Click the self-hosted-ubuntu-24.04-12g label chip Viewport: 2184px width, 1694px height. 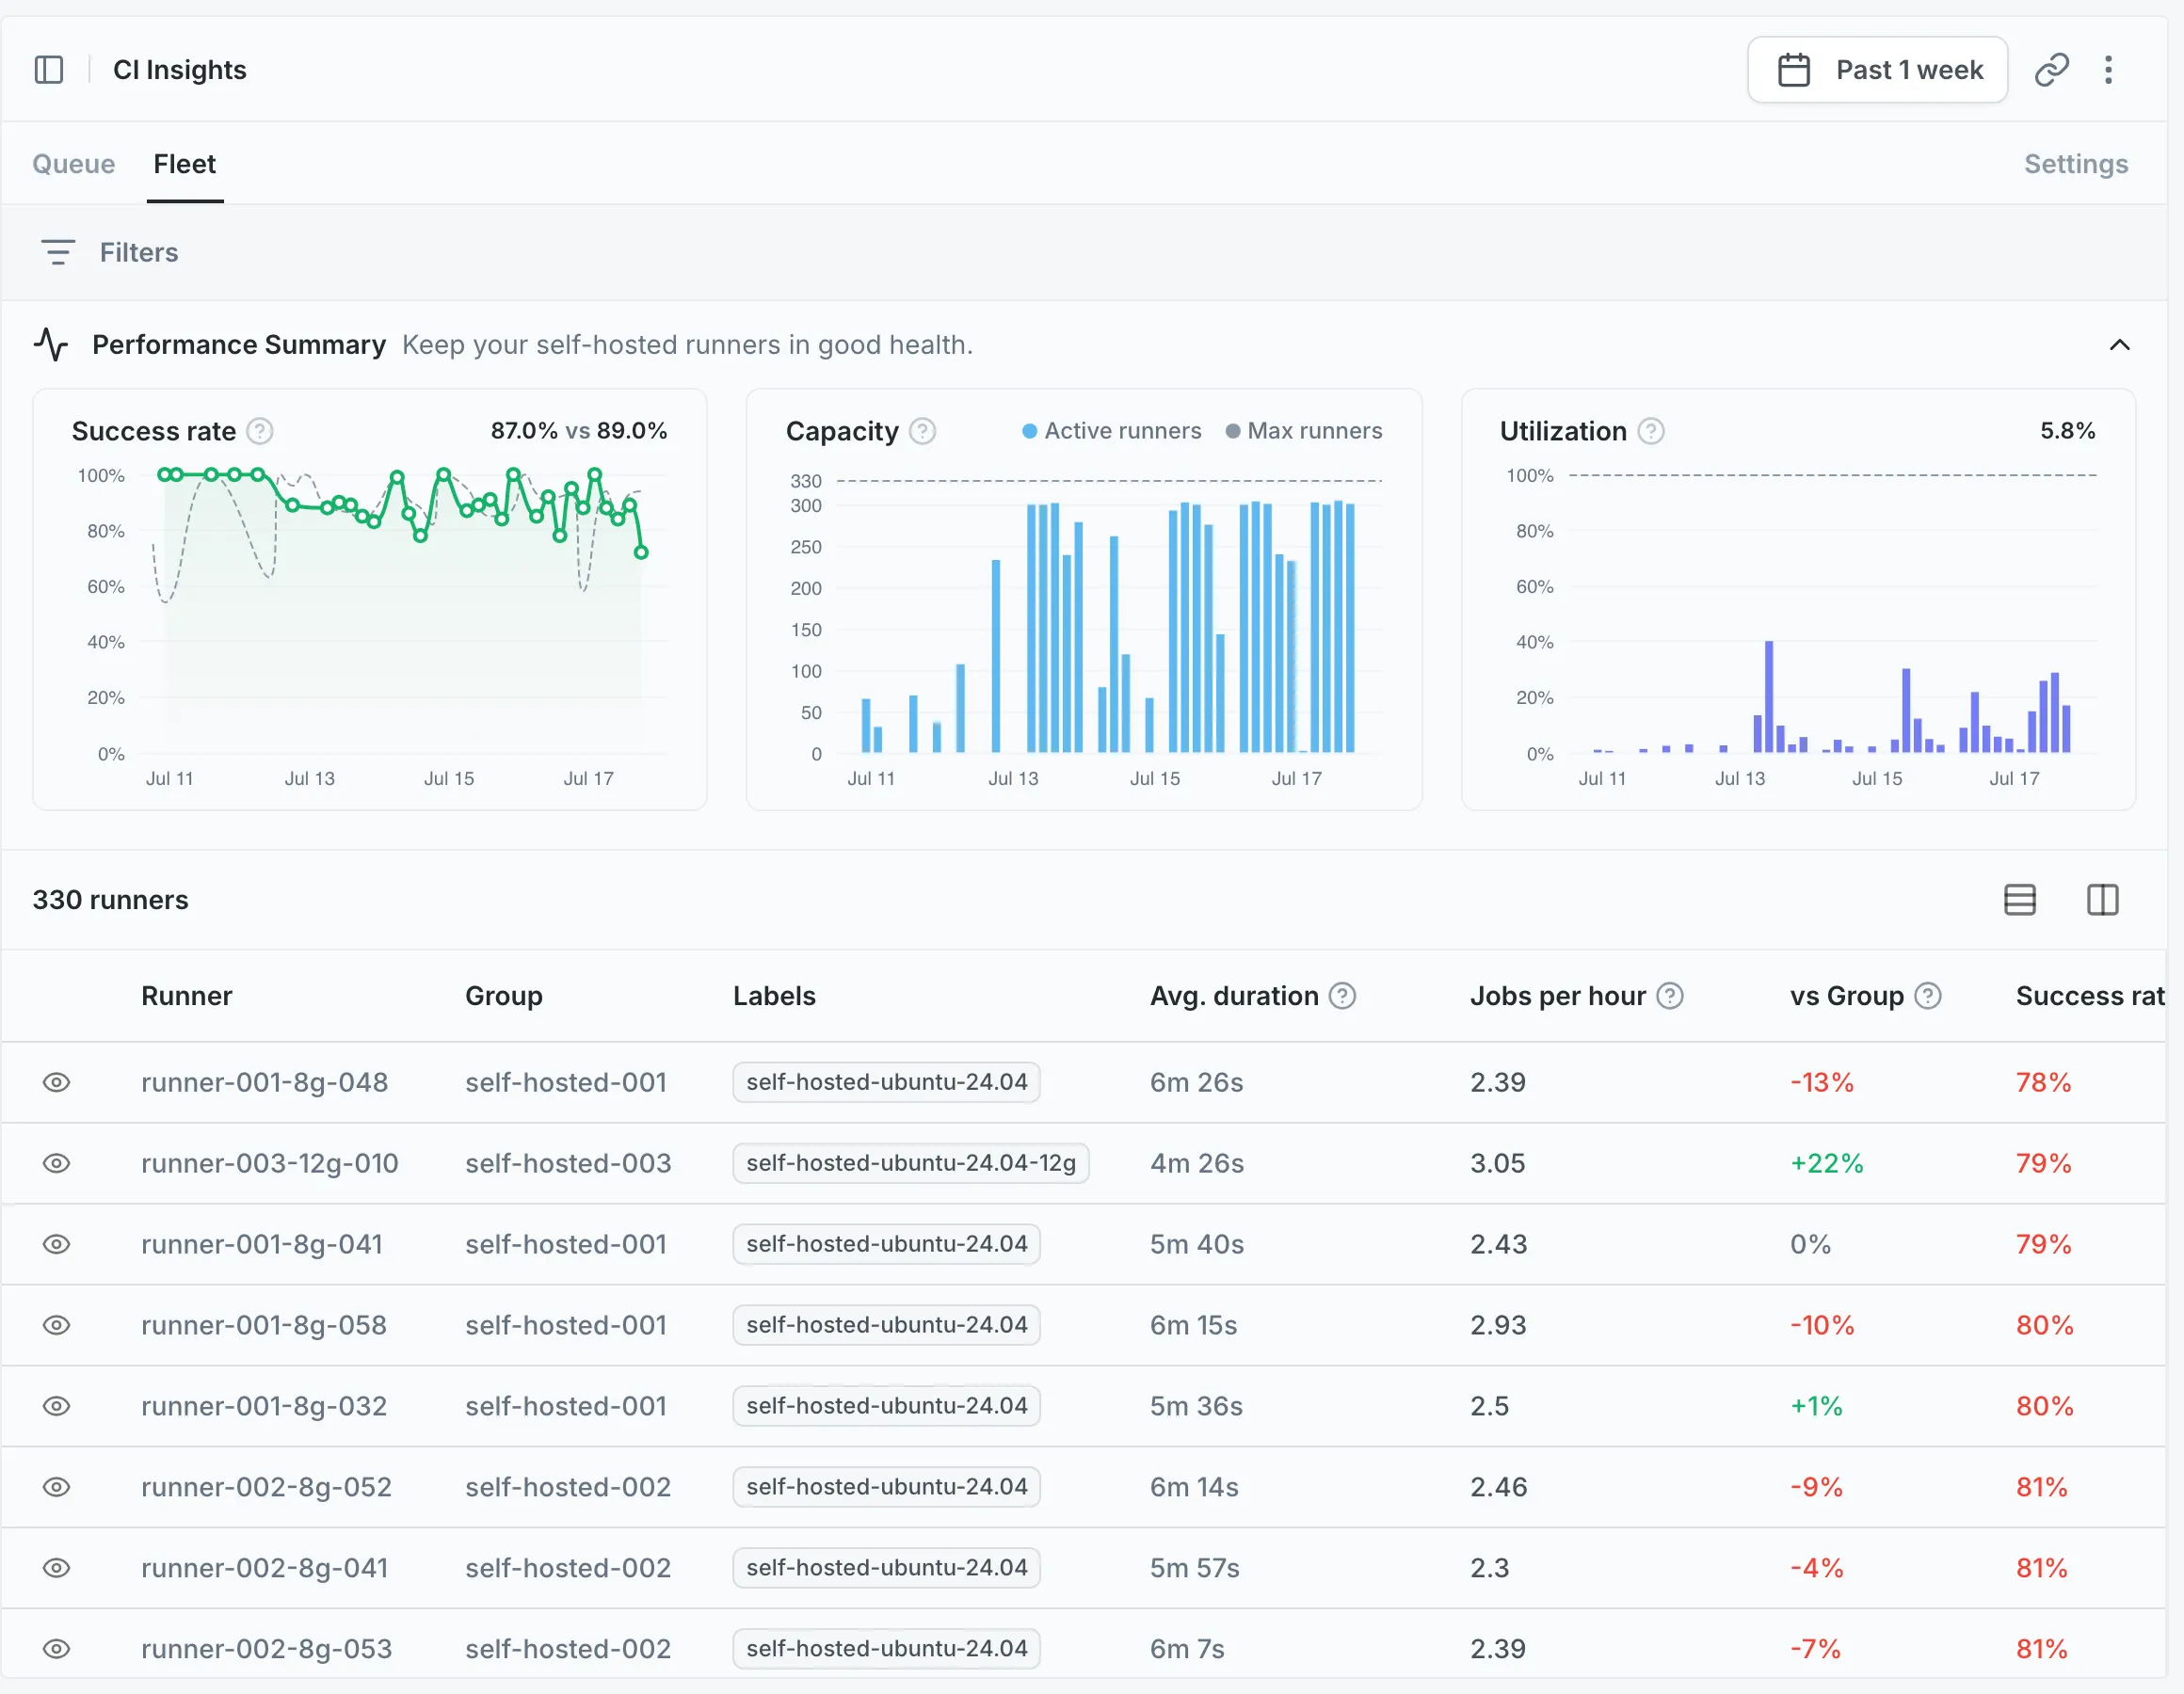pyautogui.click(x=910, y=1163)
